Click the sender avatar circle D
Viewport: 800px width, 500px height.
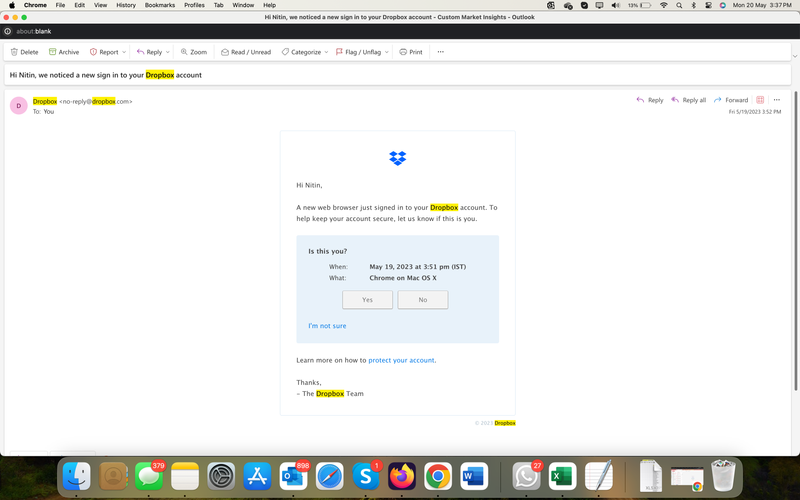19,106
